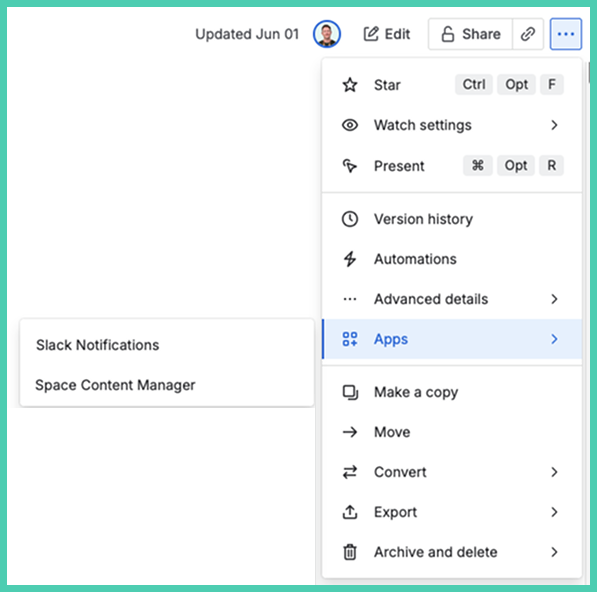
Task: Expand the Advanced details chevron
Action: [554, 299]
